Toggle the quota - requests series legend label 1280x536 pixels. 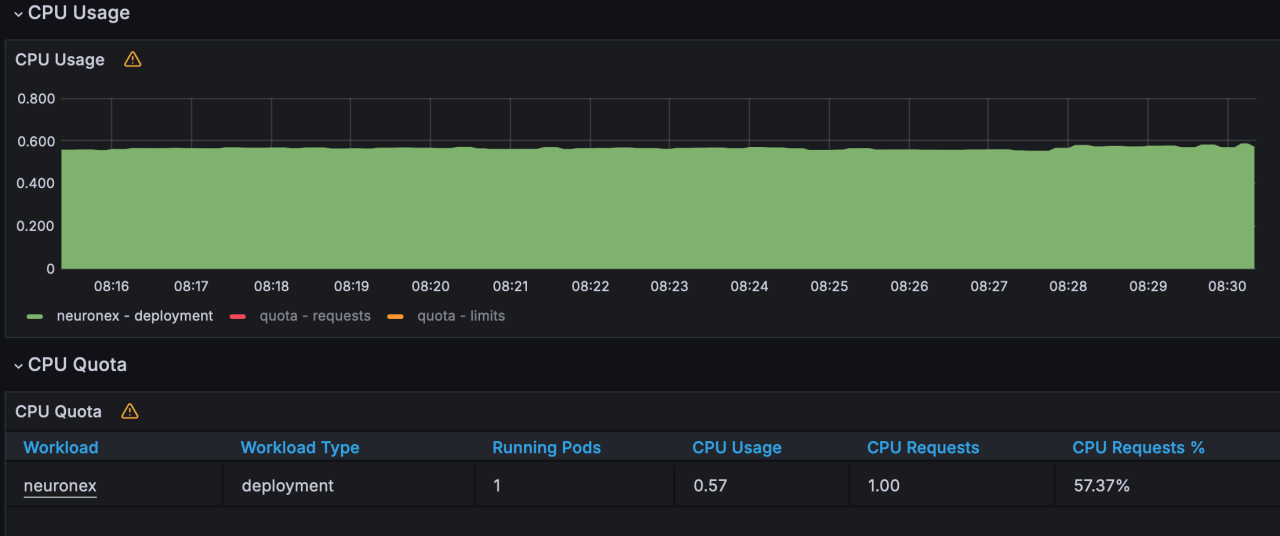(x=315, y=316)
